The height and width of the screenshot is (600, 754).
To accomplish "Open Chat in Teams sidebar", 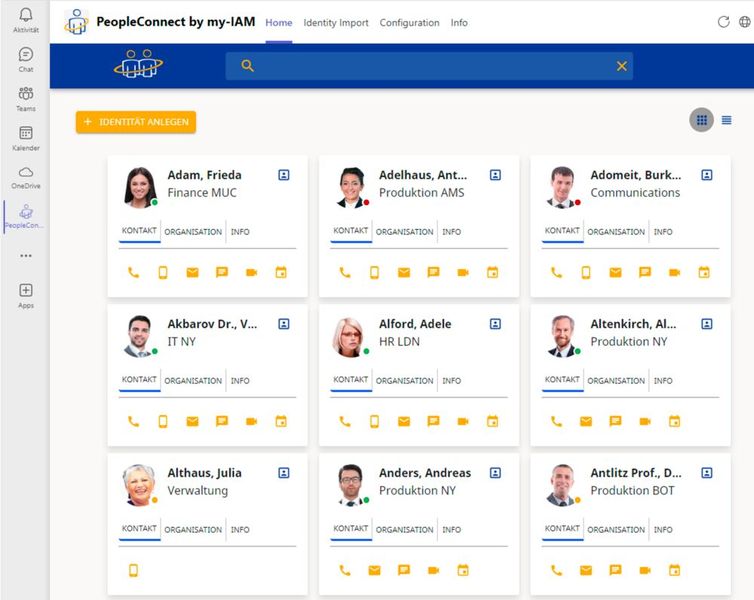I will click(x=25, y=60).
